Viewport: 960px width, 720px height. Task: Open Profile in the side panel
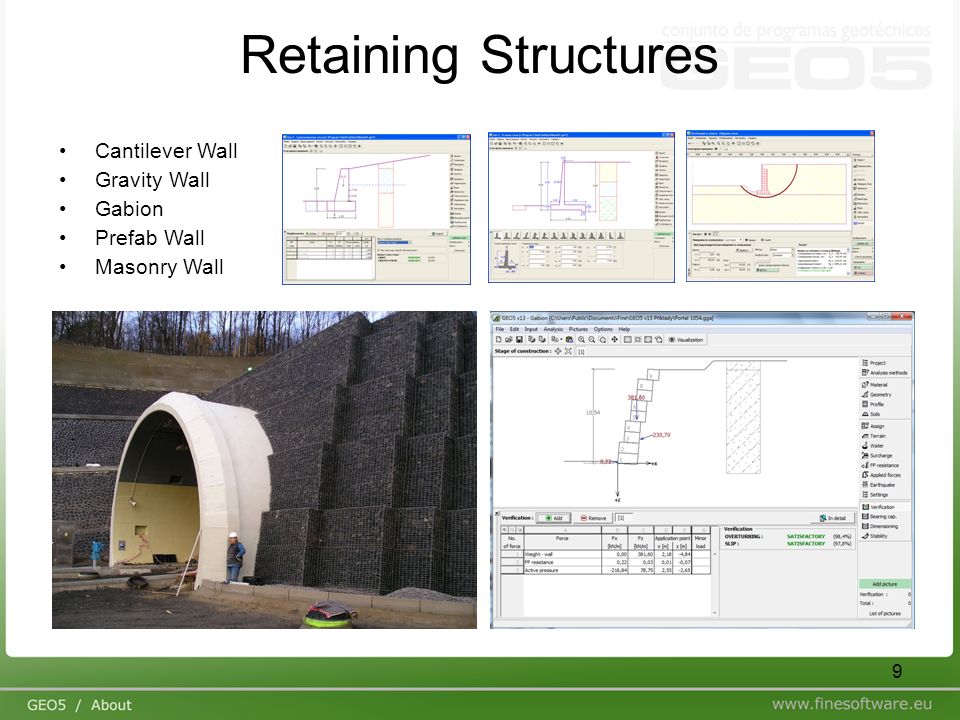[x=872, y=405]
